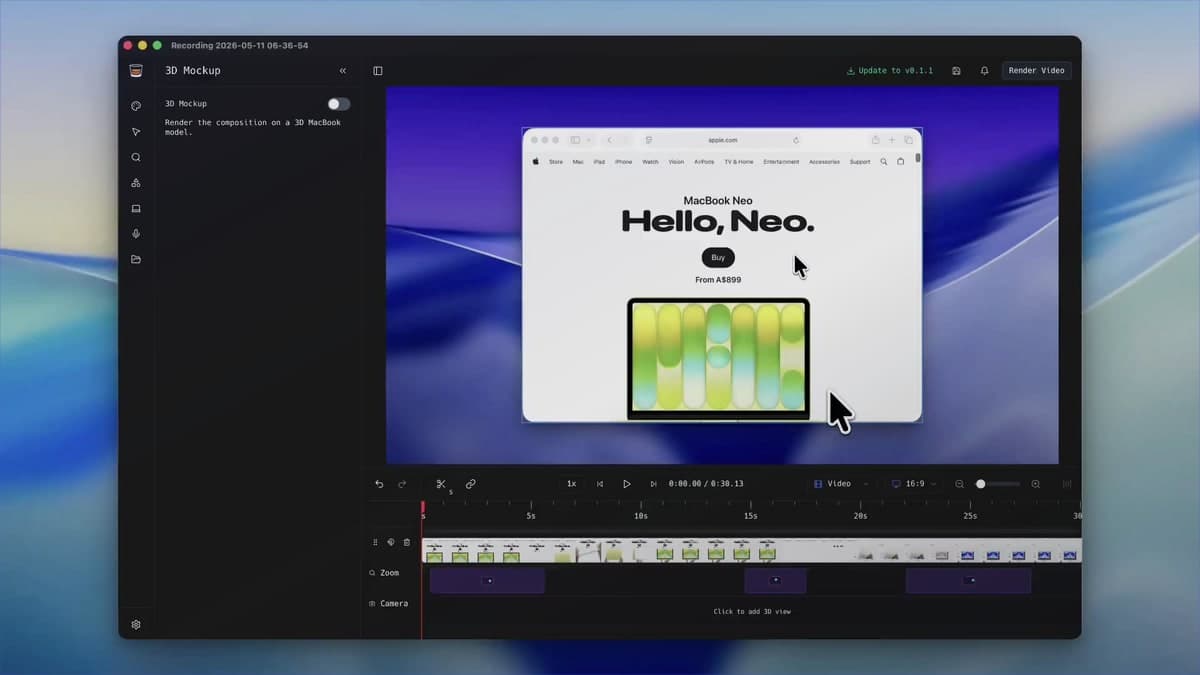
Task: Open the Video mode dropdown
Action: click(841, 484)
